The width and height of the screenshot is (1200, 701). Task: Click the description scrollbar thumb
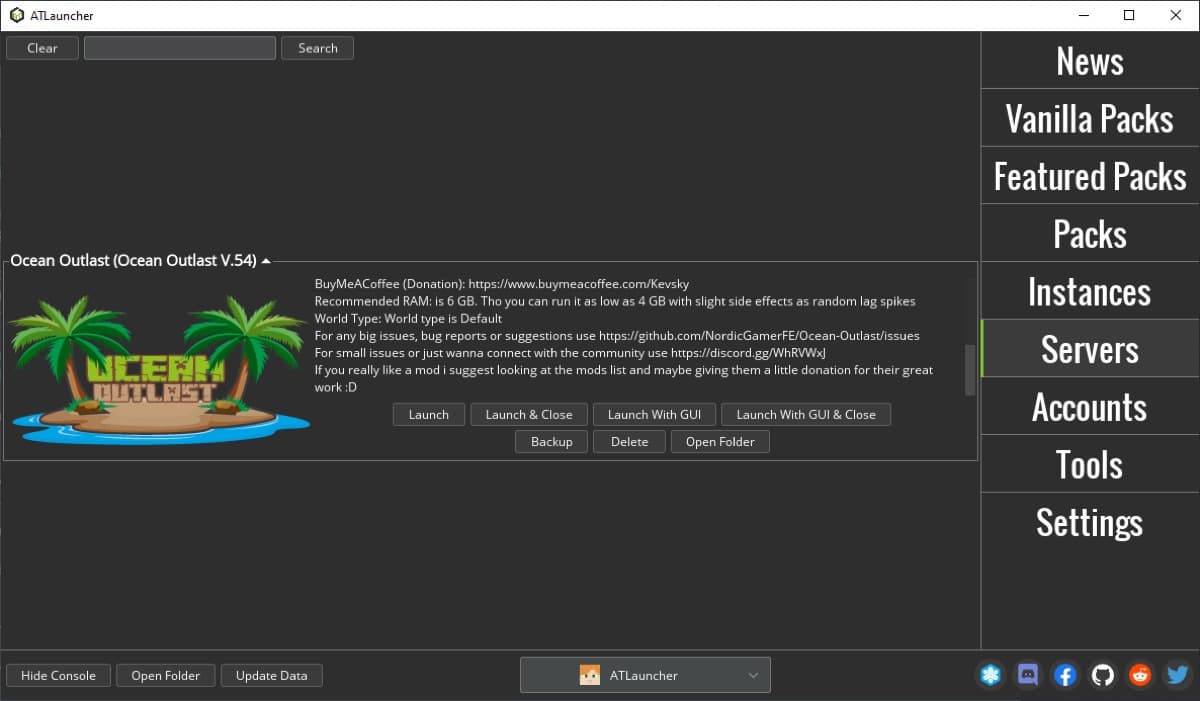click(x=969, y=370)
